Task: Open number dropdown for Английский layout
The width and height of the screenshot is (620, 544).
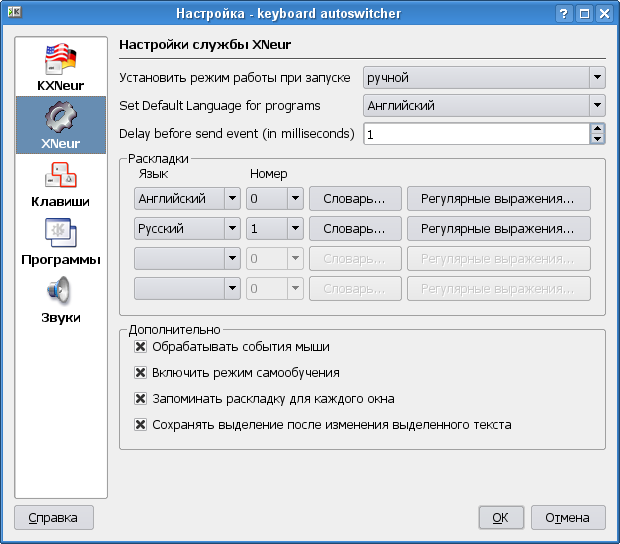Action: point(275,198)
